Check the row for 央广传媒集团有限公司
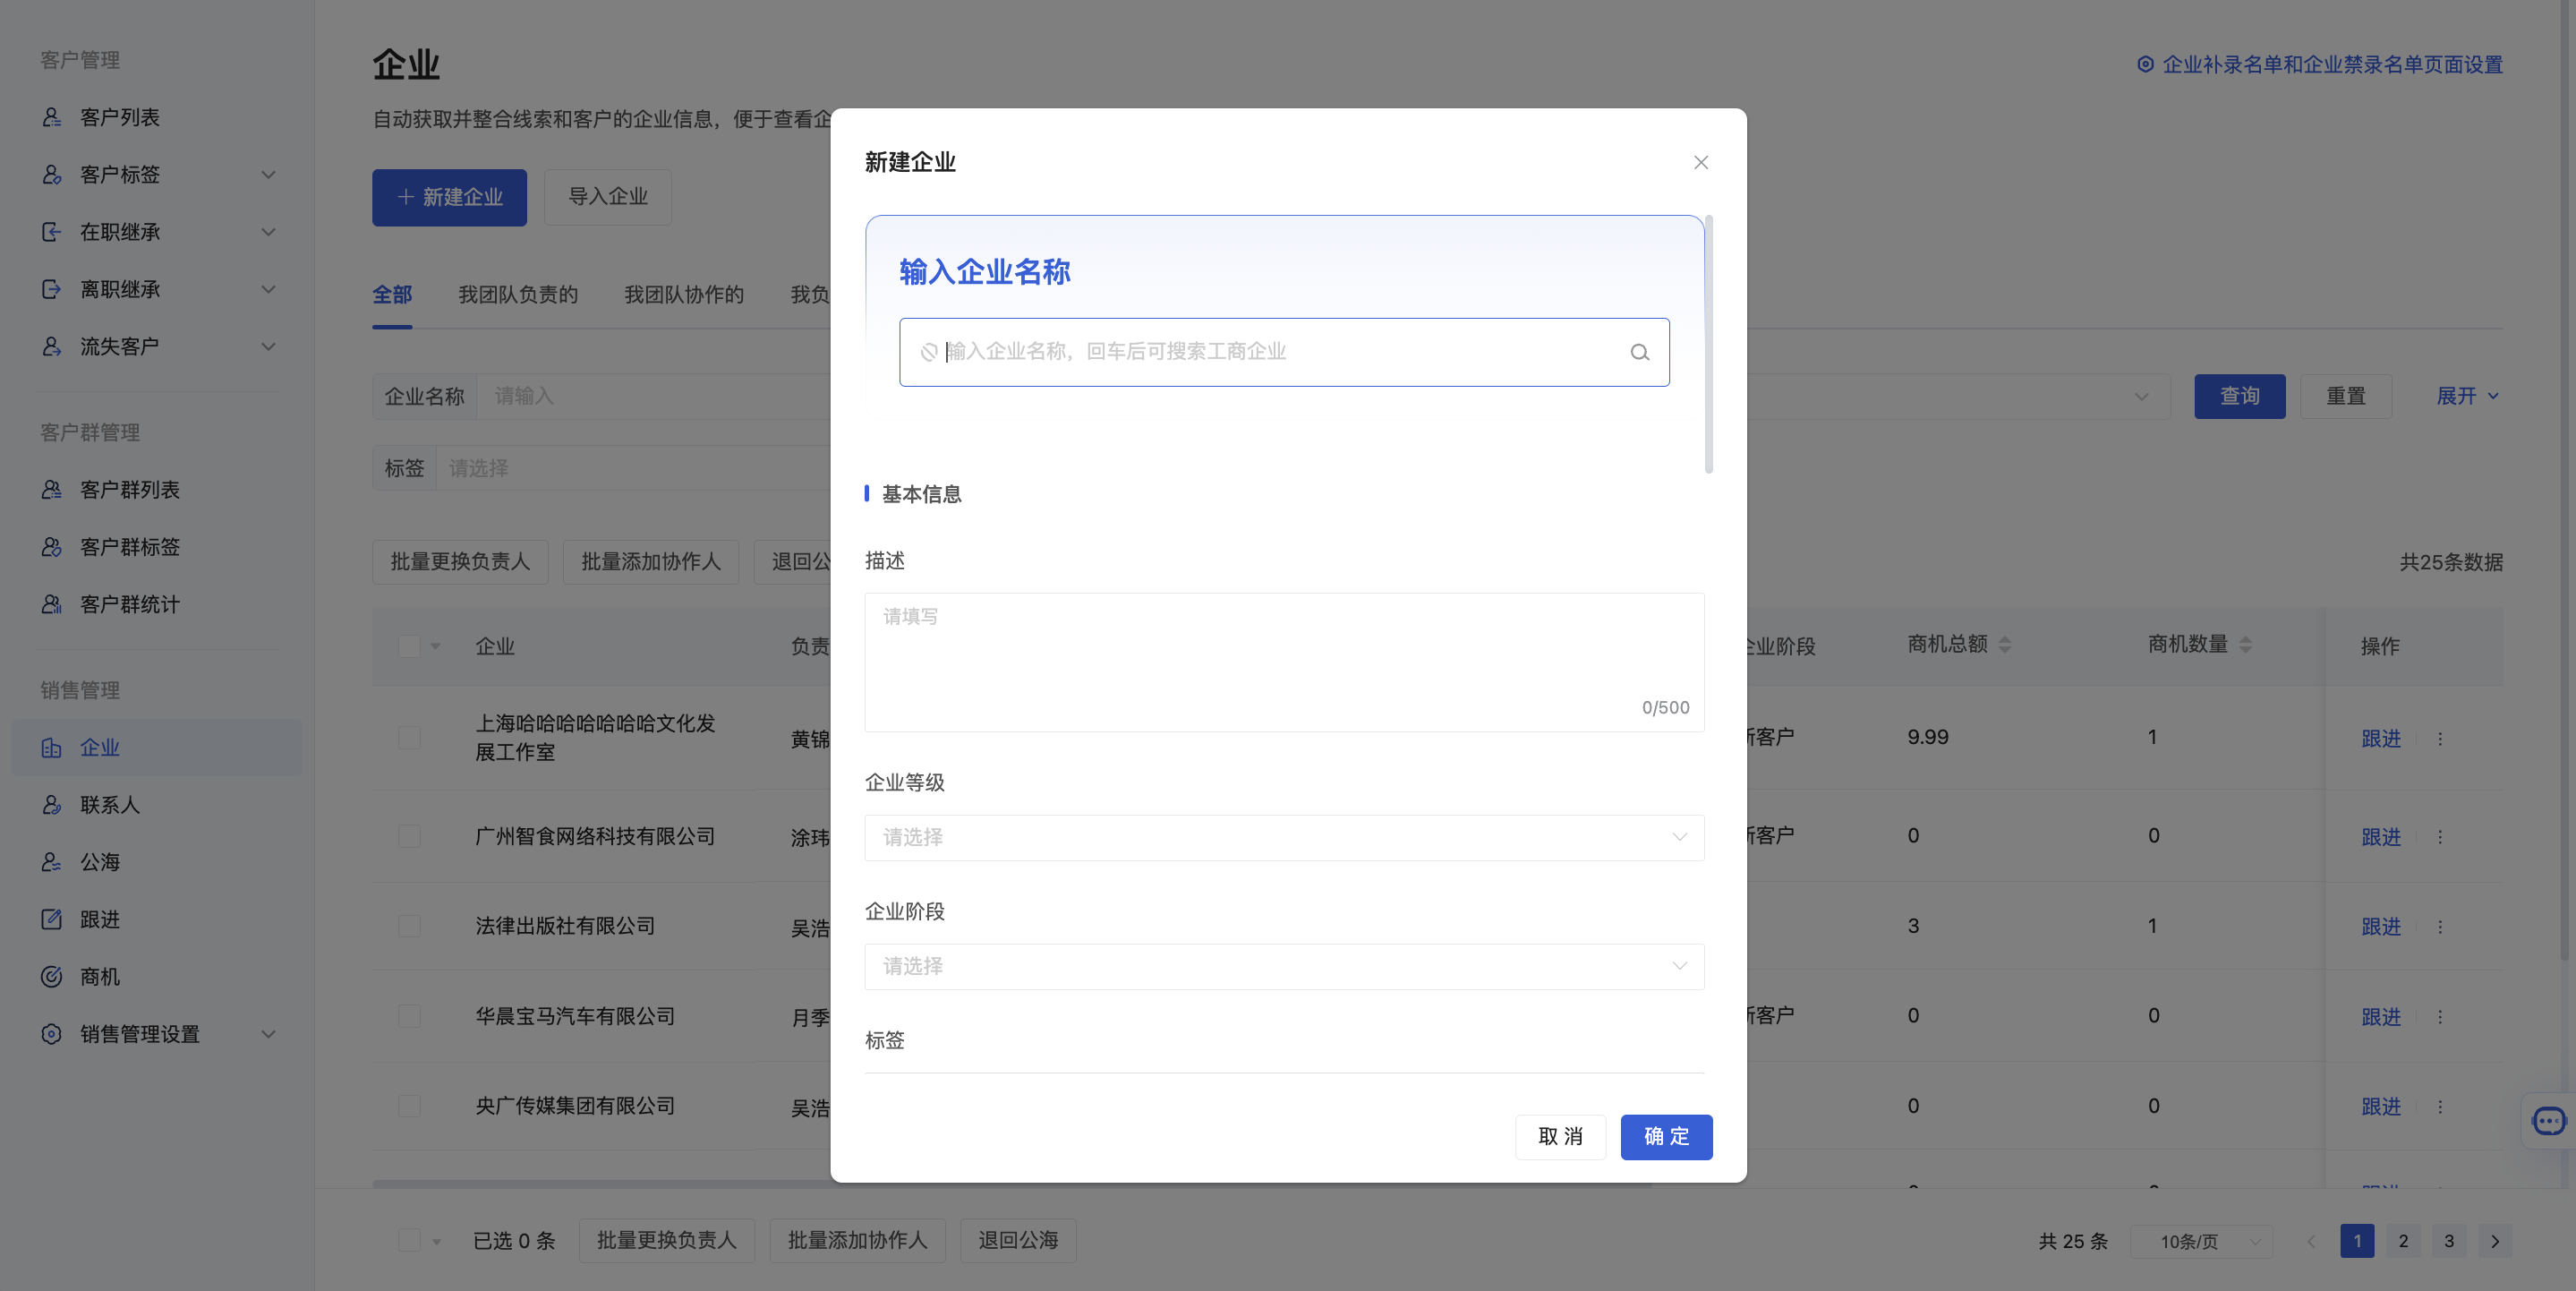2576x1291 pixels. [x=409, y=1106]
